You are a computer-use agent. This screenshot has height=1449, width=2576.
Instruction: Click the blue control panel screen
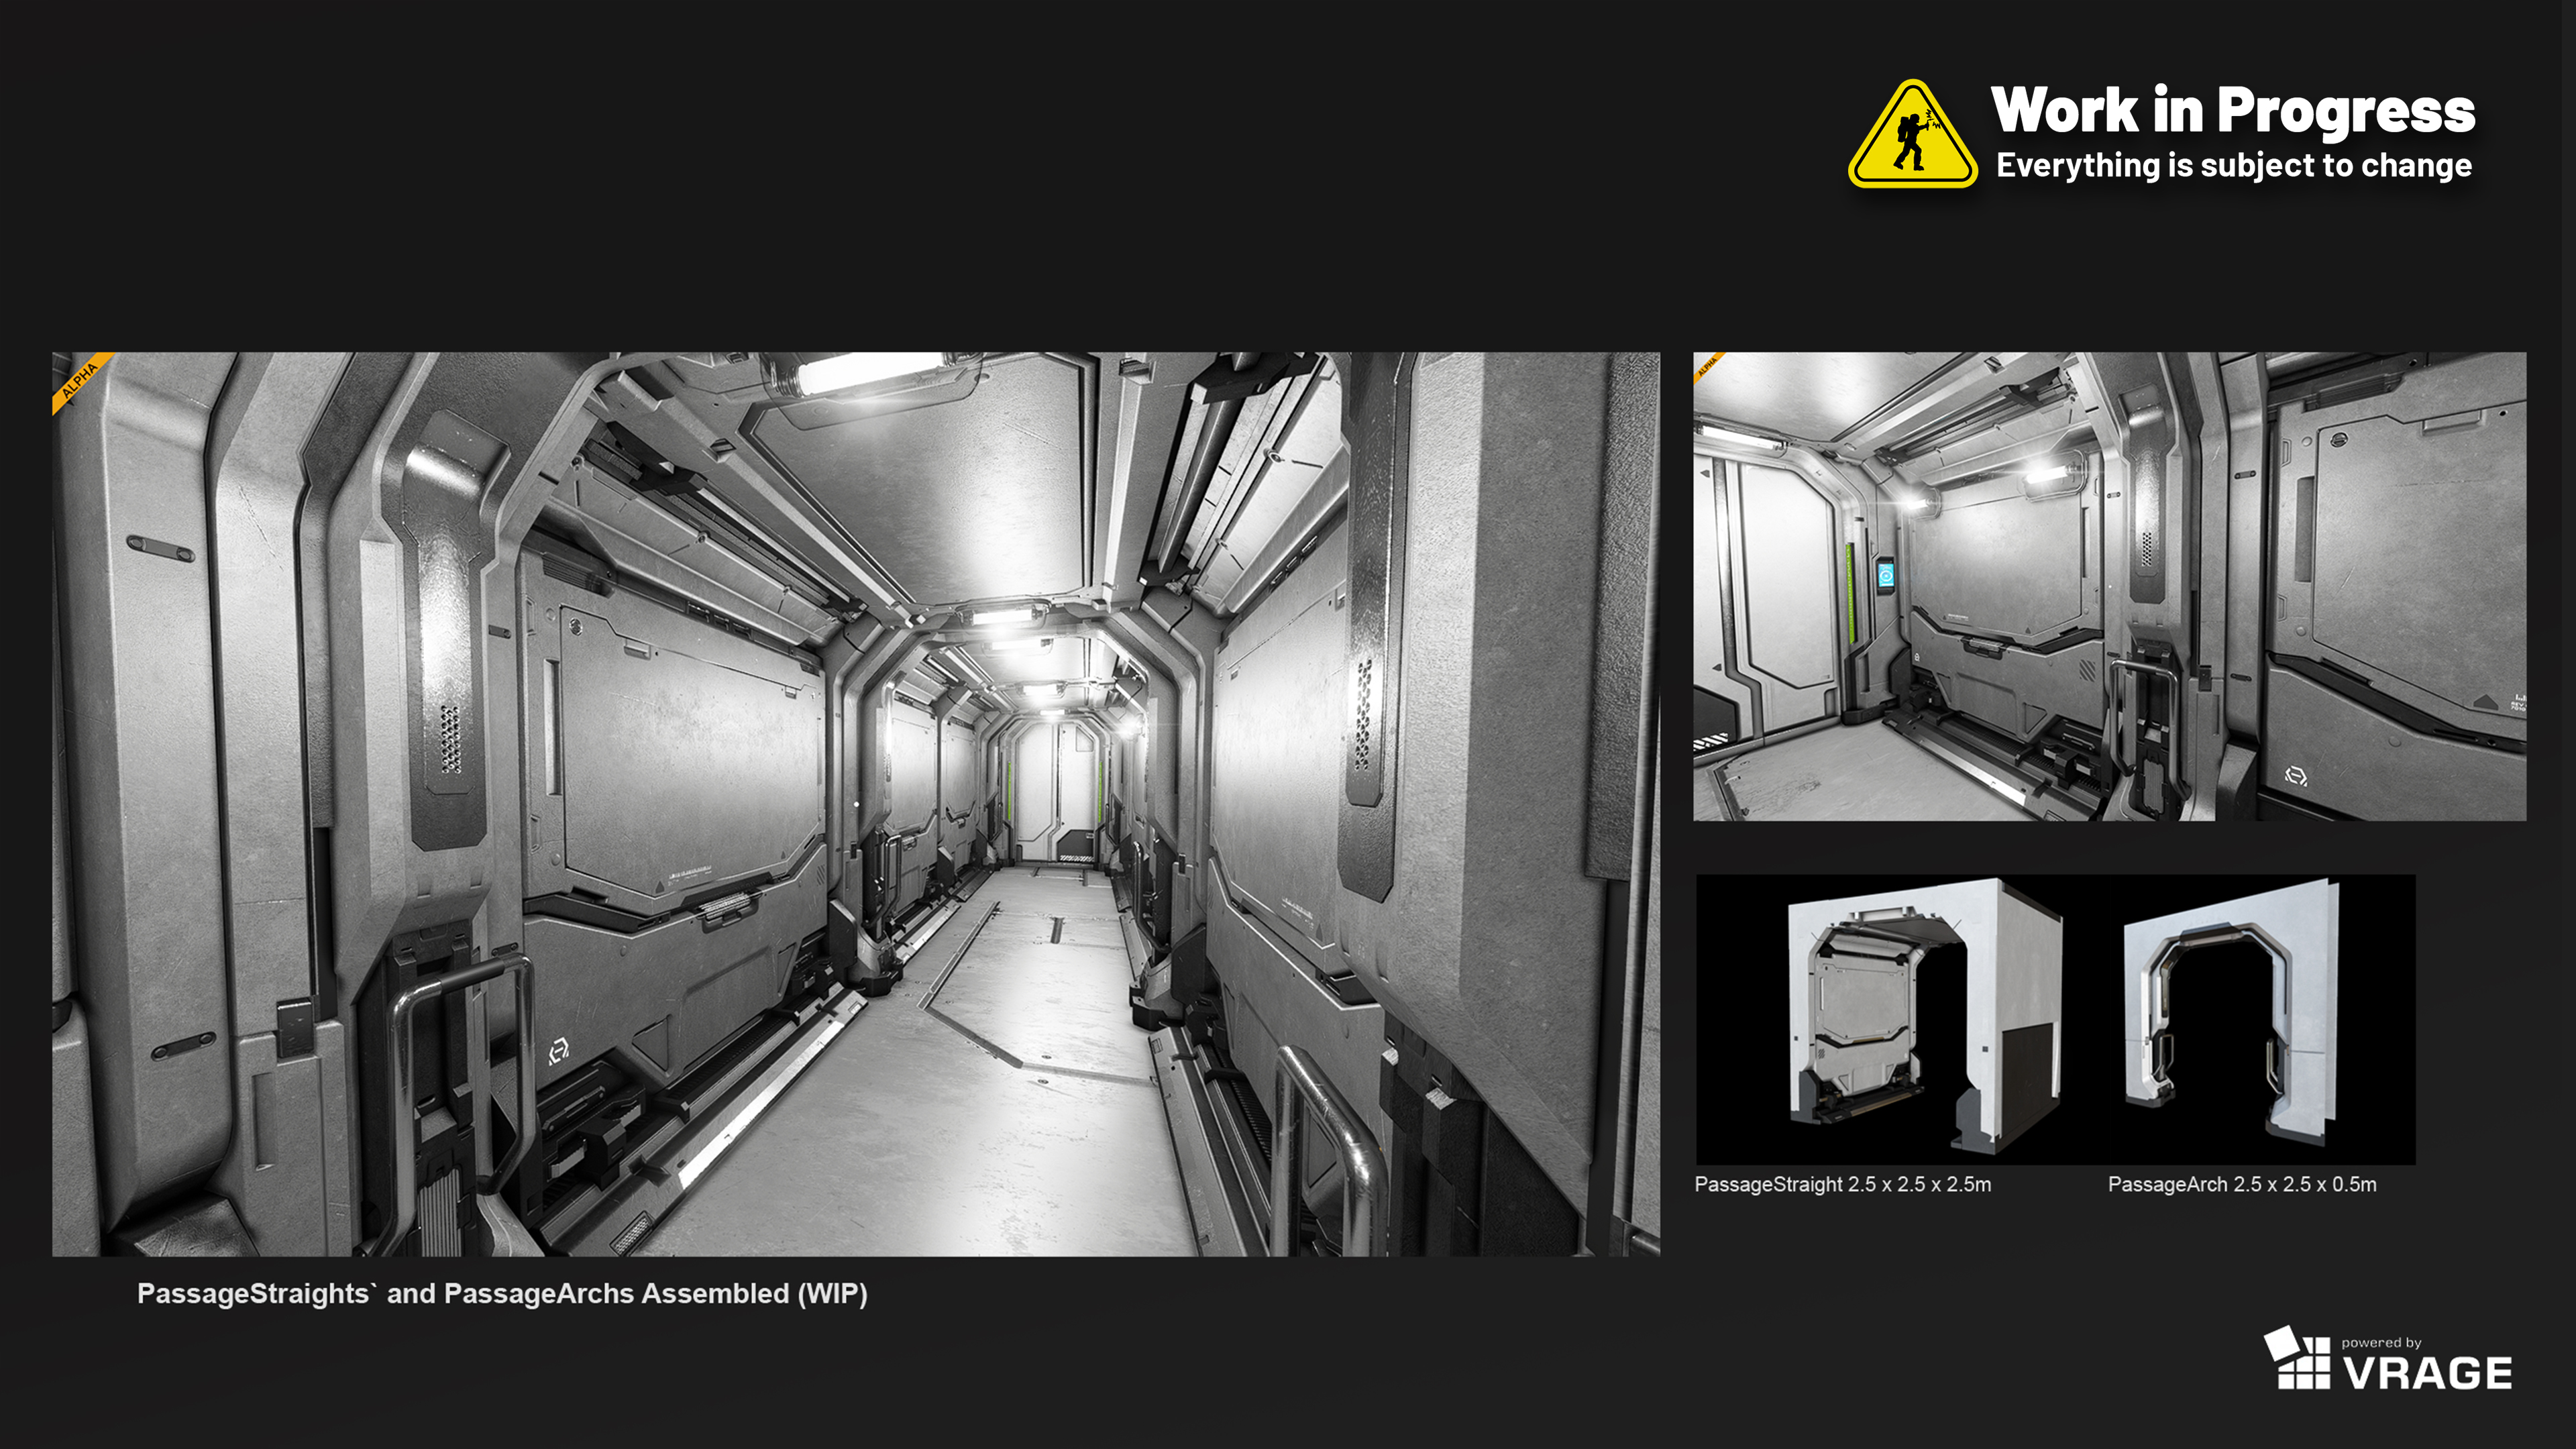click(1885, 576)
